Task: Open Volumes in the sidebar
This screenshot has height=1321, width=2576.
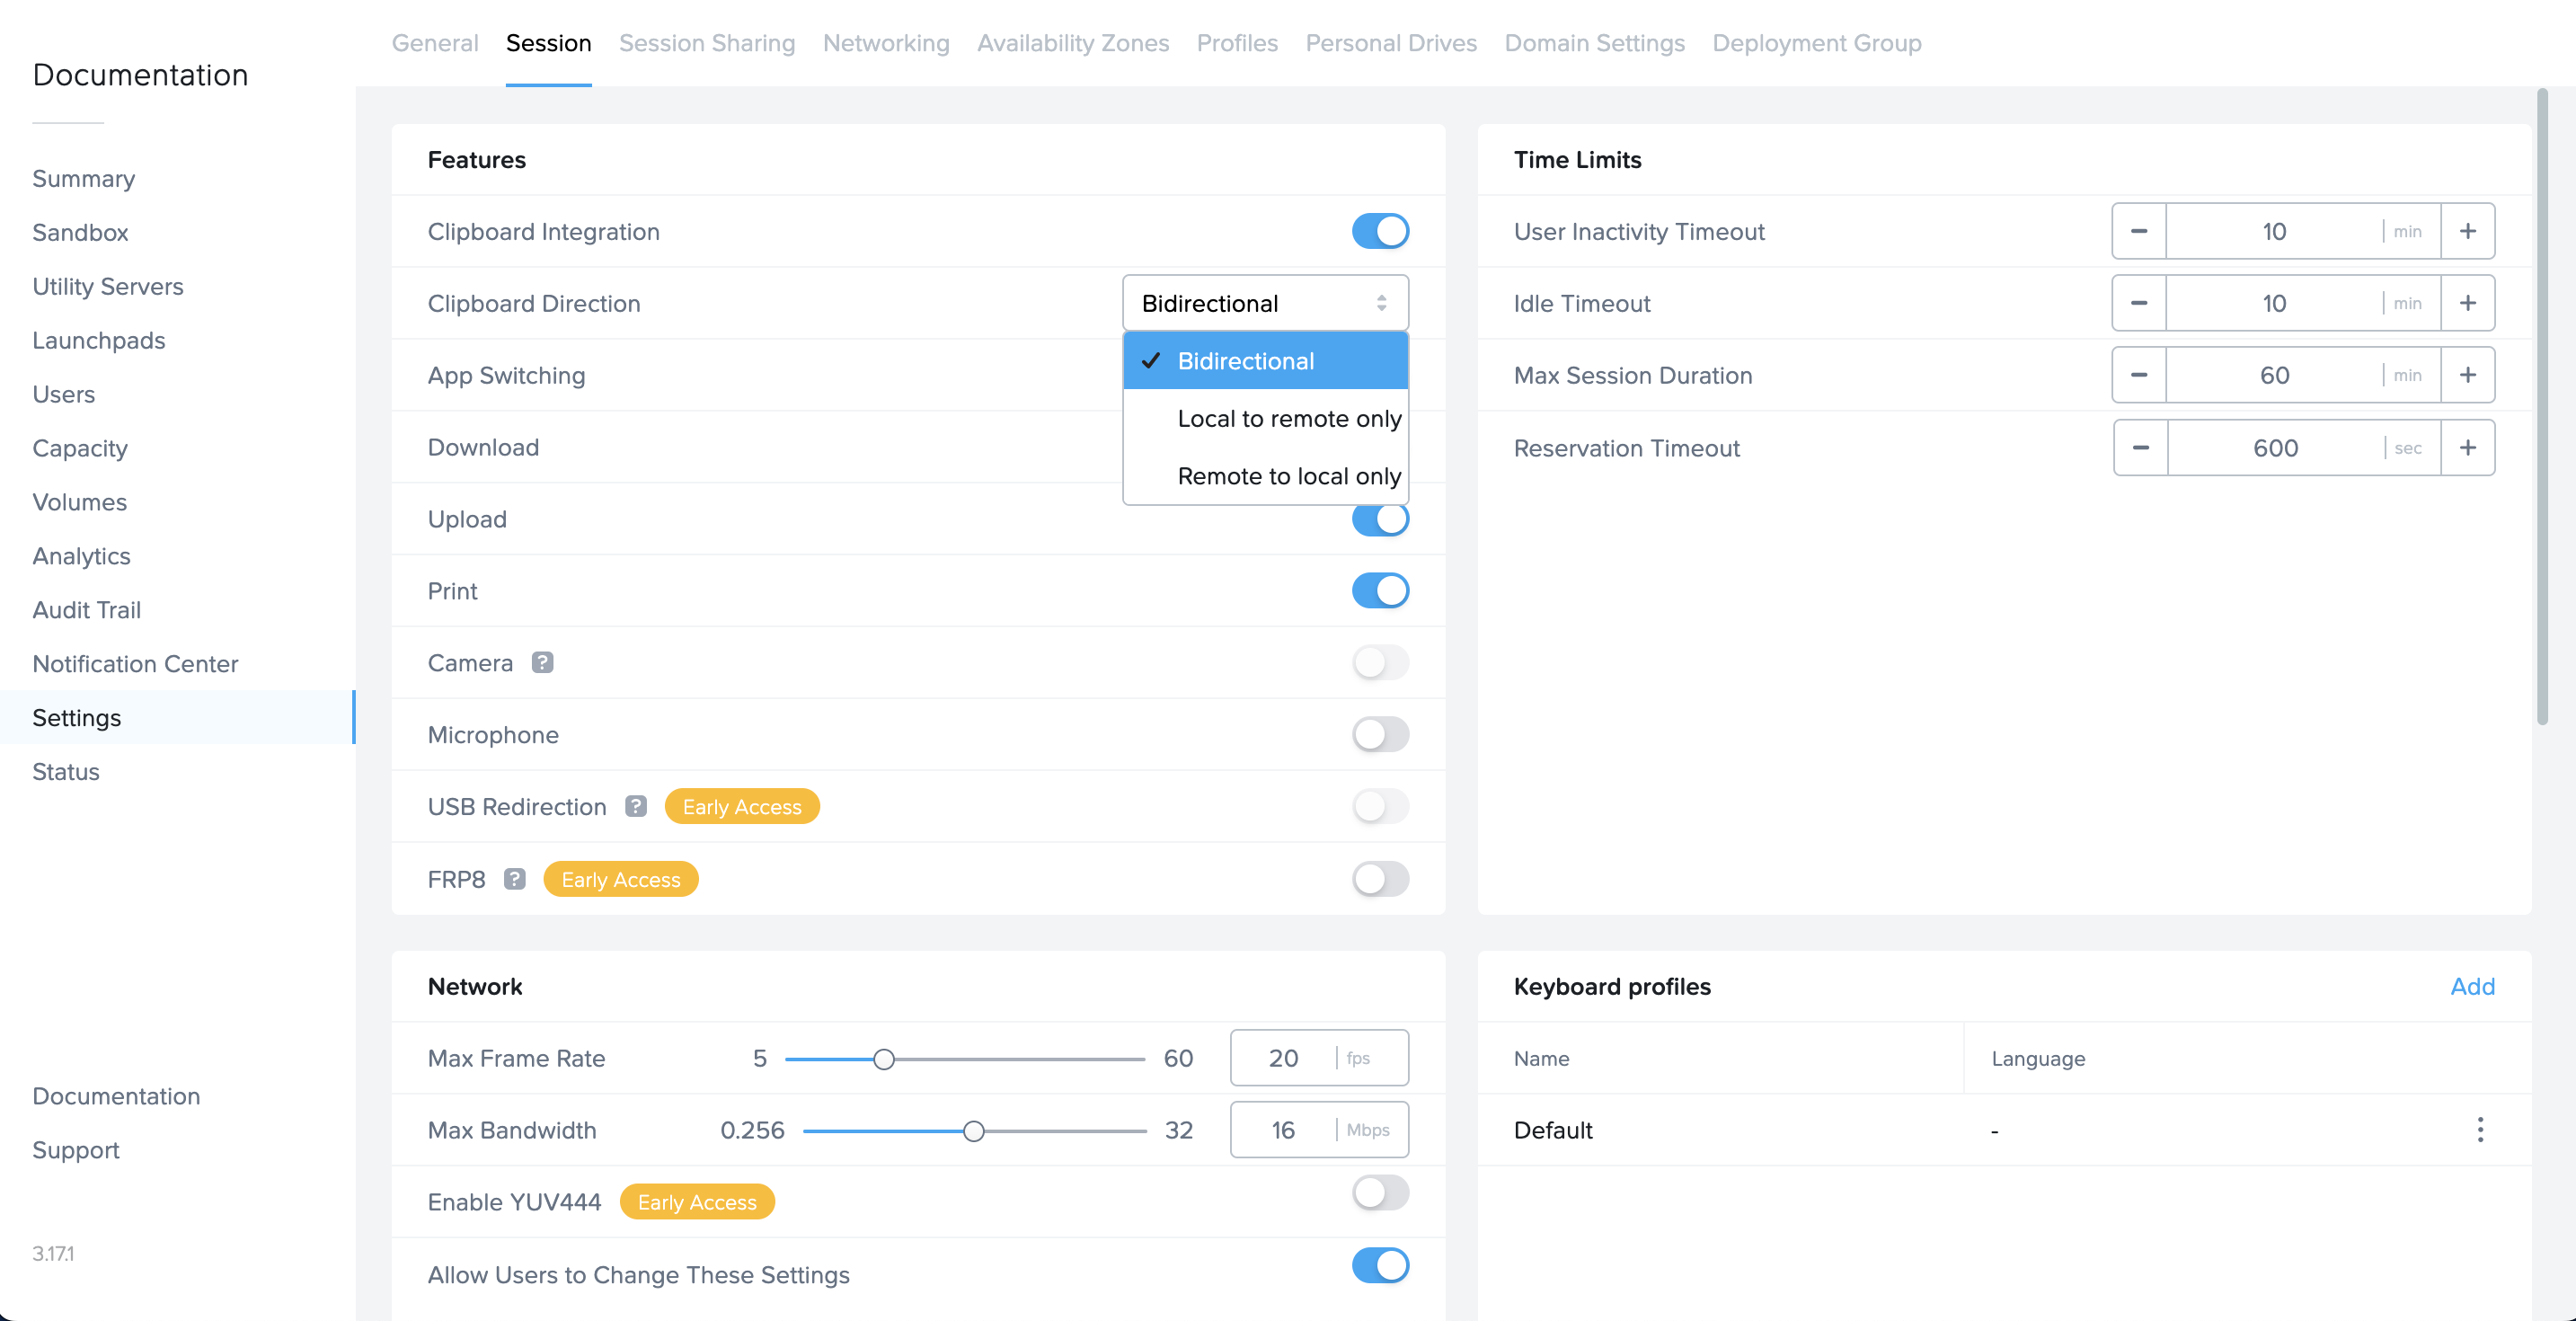Action: (79, 502)
